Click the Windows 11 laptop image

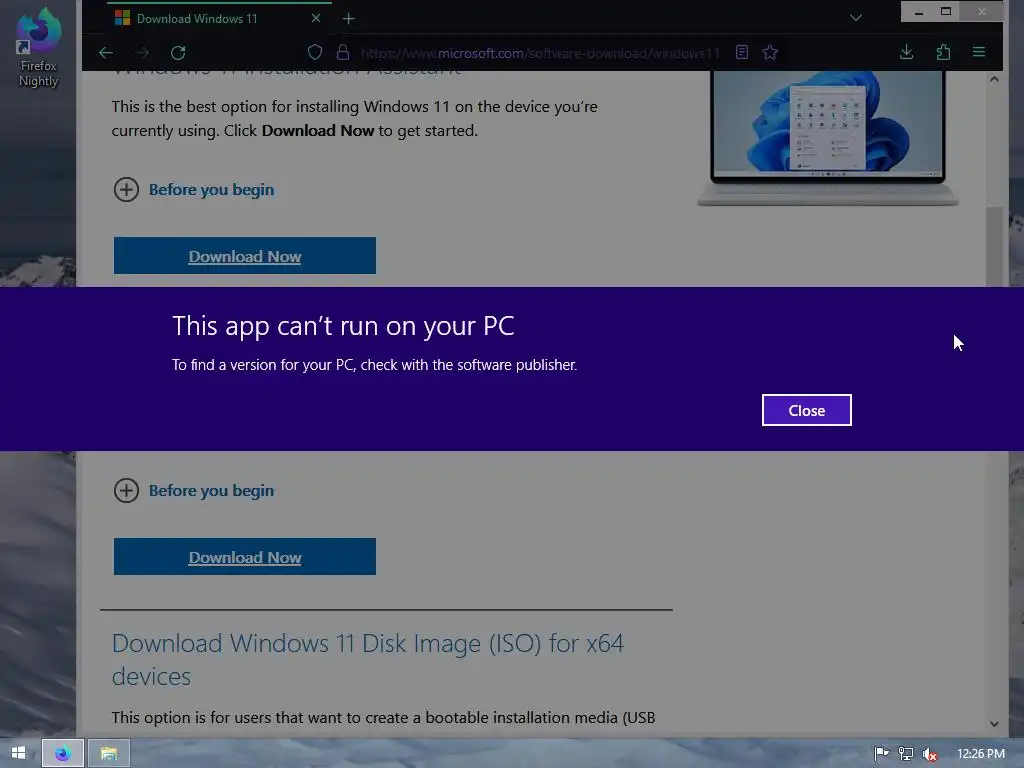click(828, 138)
